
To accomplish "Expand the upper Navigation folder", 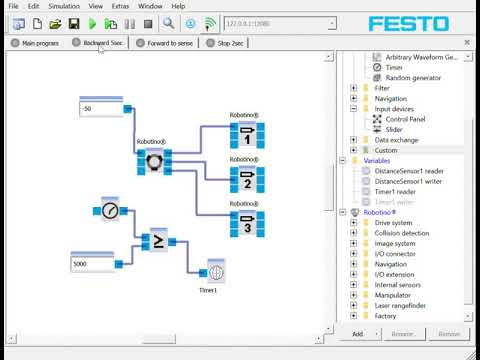I will tap(354, 98).
